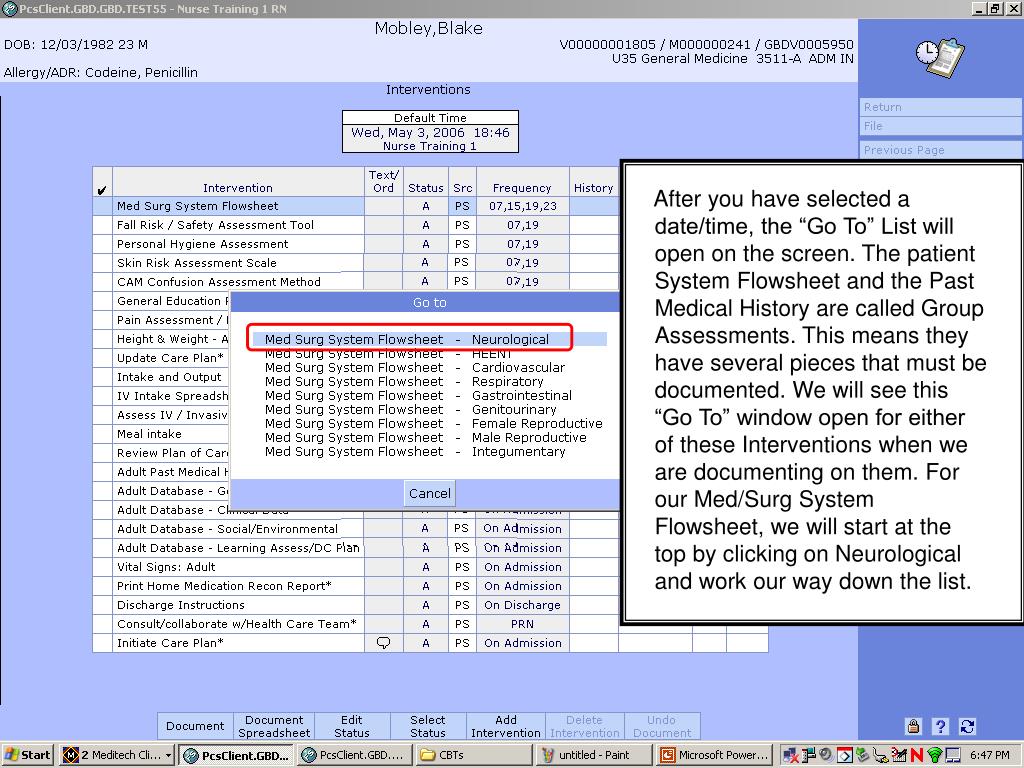
Task: Click the chart graph tray icon
Action: pyautogui.click(x=899, y=755)
